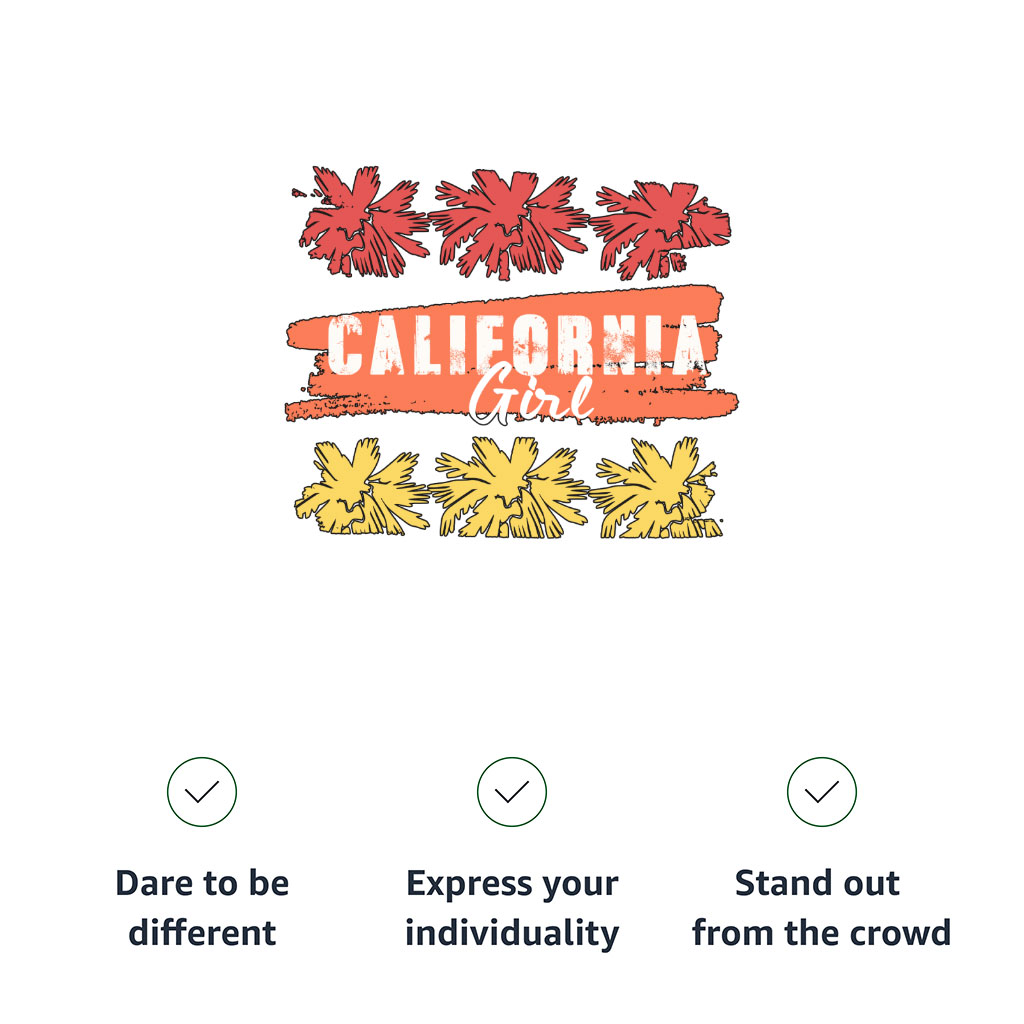
Task: Click the checkmark circle above 'Dare to be different'
Action: pyautogui.click(x=202, y=792)
